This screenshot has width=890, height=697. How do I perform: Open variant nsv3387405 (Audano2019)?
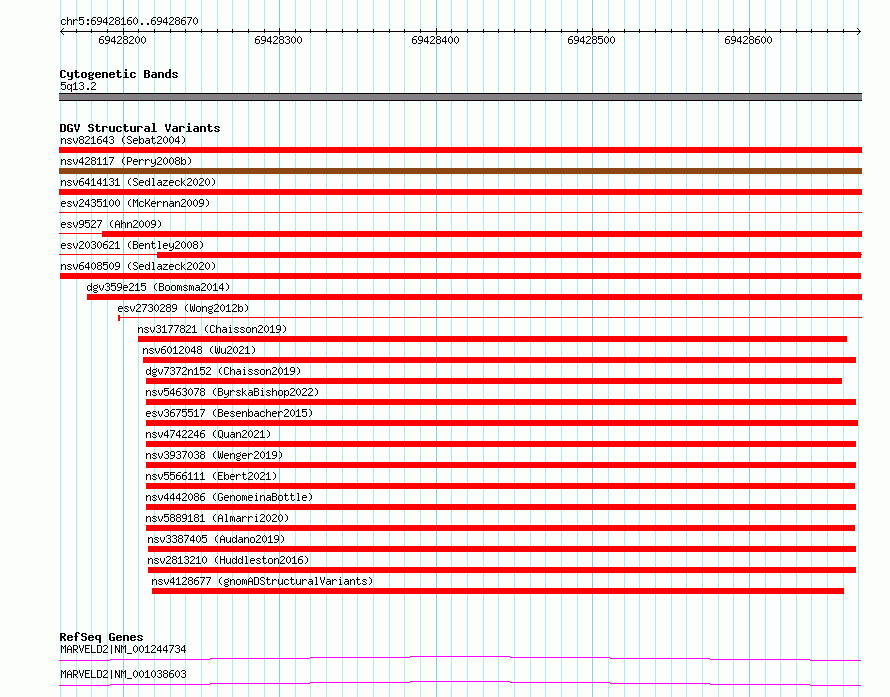click(x=216, y=539)
